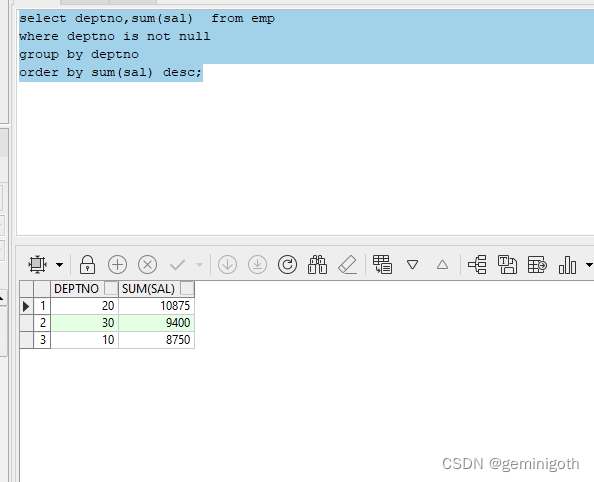Click the 'select deptno,sum(sal)' SQL line
This screenshot has width=594, height=482.
(147, 18)
